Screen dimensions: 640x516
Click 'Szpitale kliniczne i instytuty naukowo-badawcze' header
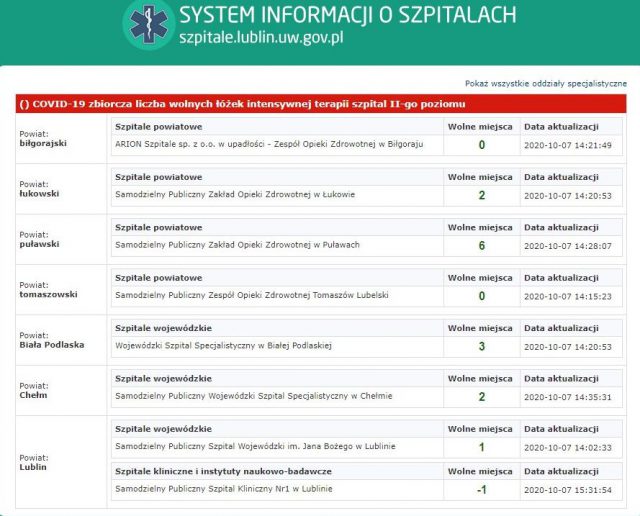(x=223, y=471)
